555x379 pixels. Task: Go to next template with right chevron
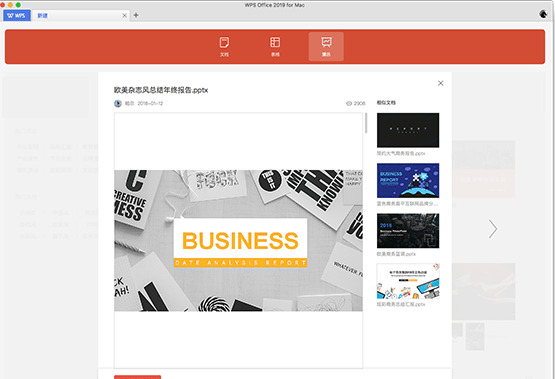coord(493,229)
